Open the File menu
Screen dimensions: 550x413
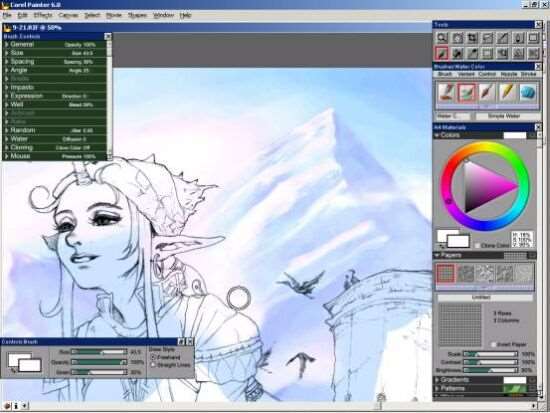pyautogui.click(x=7, y=15)
